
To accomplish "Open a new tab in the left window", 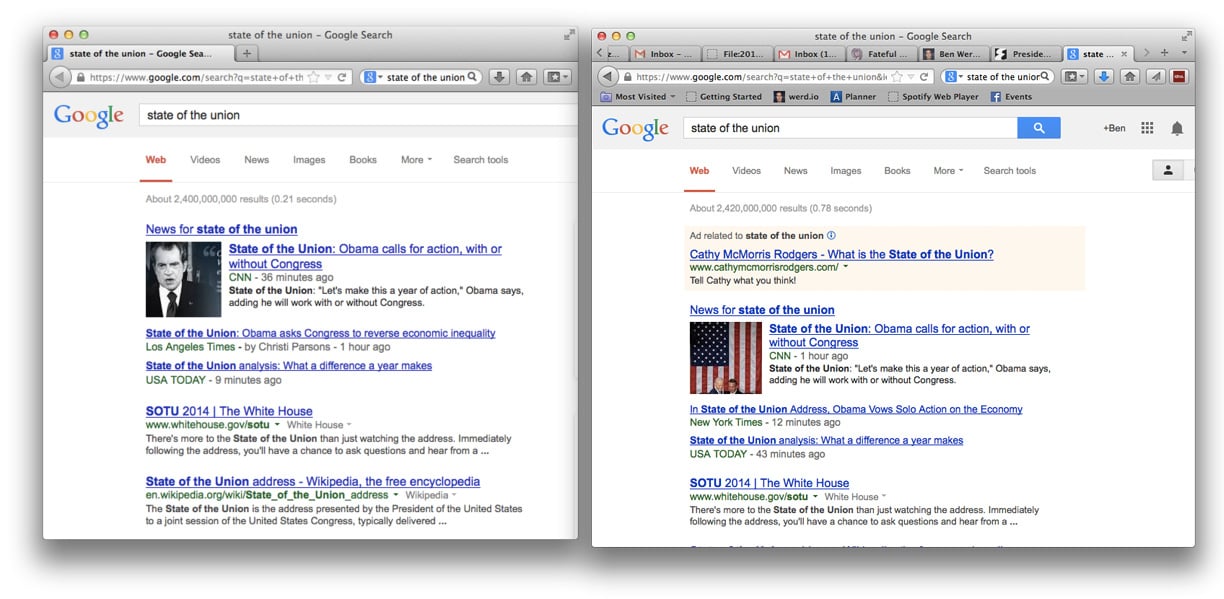I will [247, 53].
